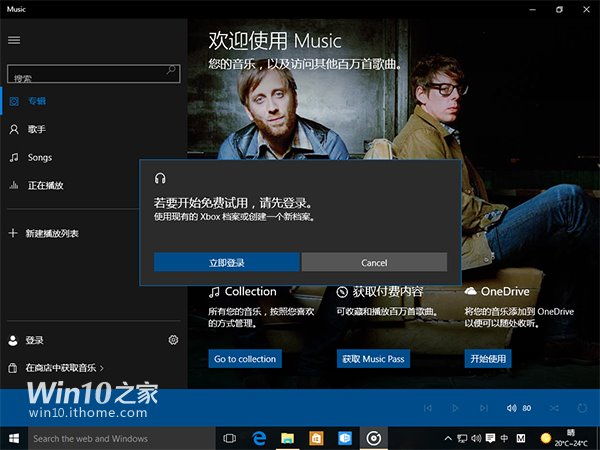Open the Windows Start menu
The image size is (600, 450).
pos(14,439)
